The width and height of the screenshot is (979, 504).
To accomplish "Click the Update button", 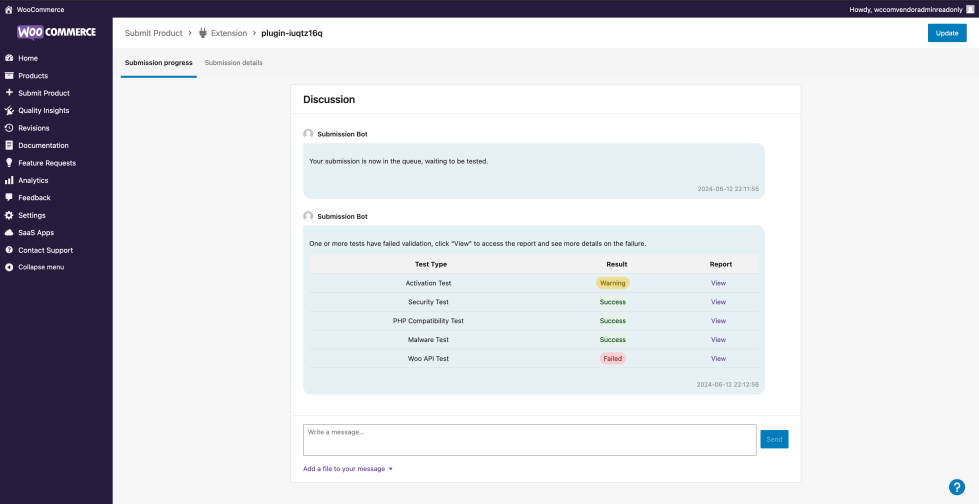I will 947,33.
